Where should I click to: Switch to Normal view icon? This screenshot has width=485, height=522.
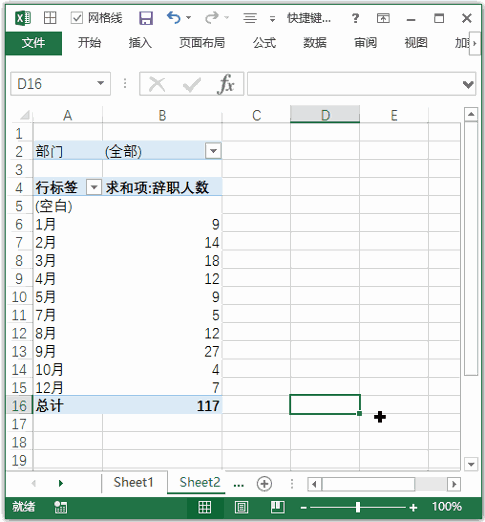tap(204, 507)
